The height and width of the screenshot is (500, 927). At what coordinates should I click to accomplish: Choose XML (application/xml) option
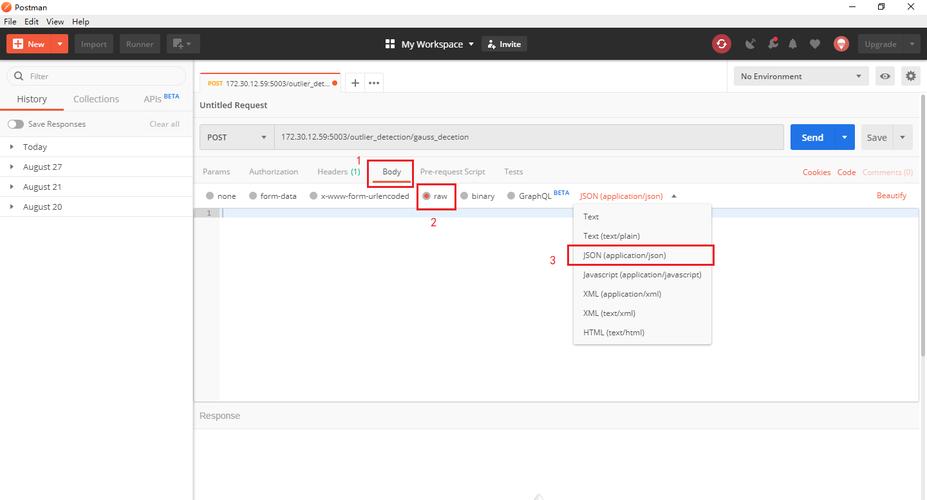pos(641,294)
